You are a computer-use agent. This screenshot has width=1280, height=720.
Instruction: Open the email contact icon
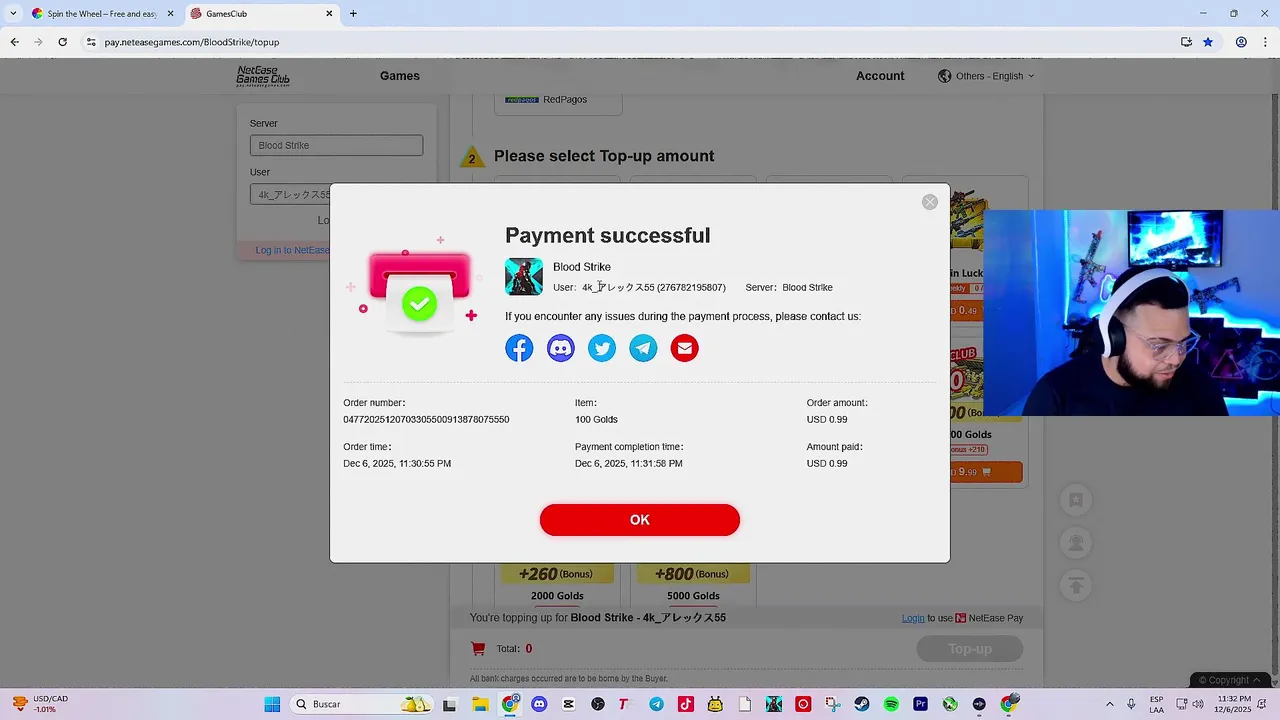(x=685, y=348)
